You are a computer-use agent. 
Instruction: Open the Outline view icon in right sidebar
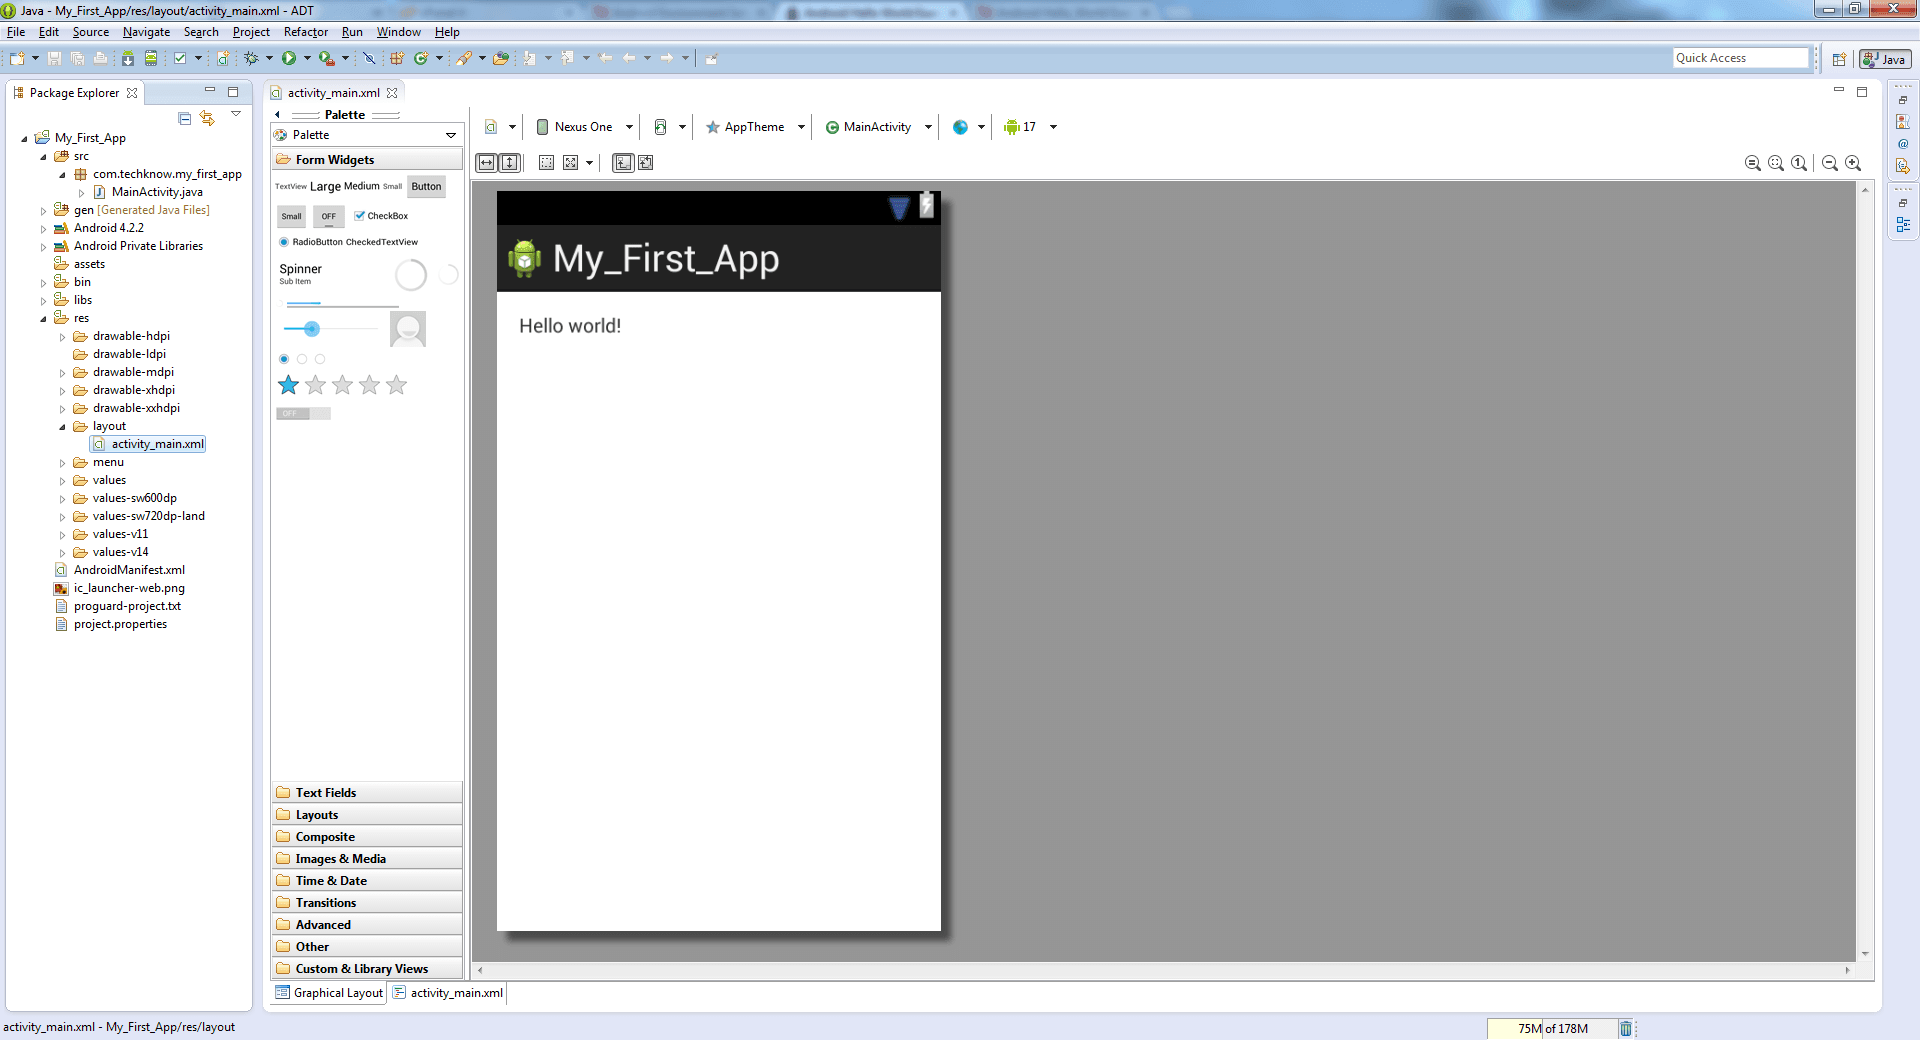pyautogui.click(x=1903, y=225)
